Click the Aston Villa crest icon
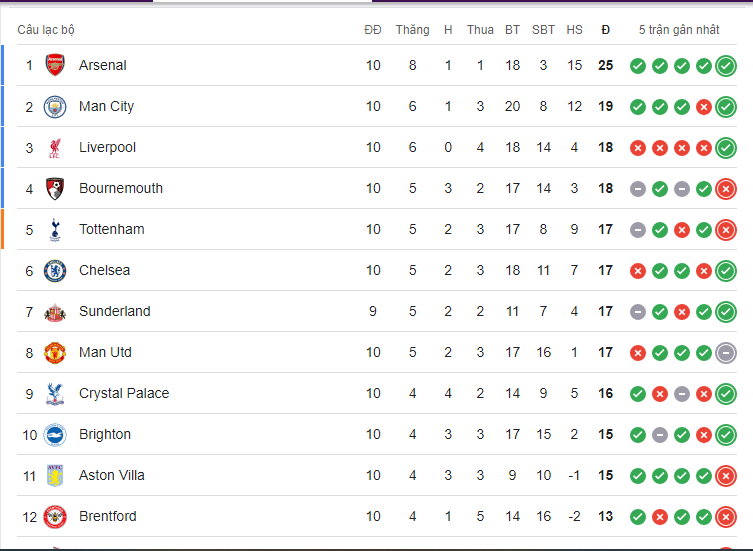Image resolution: width=753 pixels, height=551 pixels. [x=55, y=476]
